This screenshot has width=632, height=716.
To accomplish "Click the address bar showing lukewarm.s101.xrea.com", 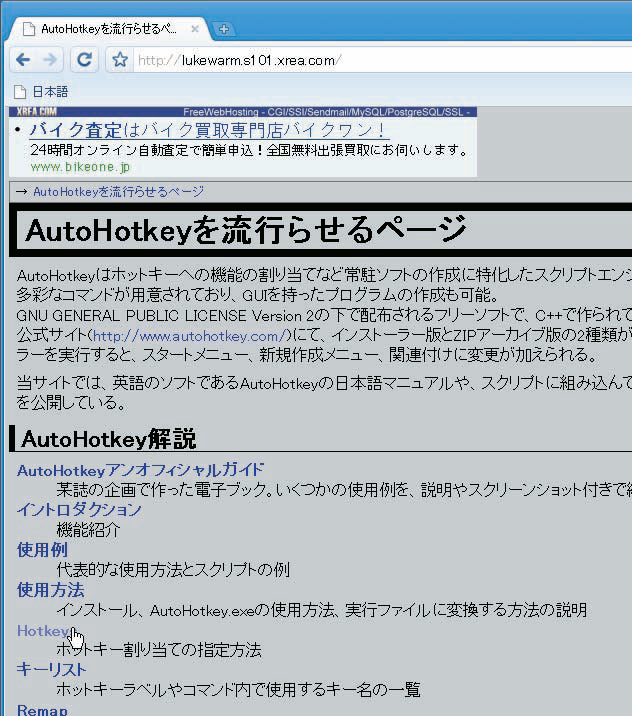I will click(x=383, y=60).
